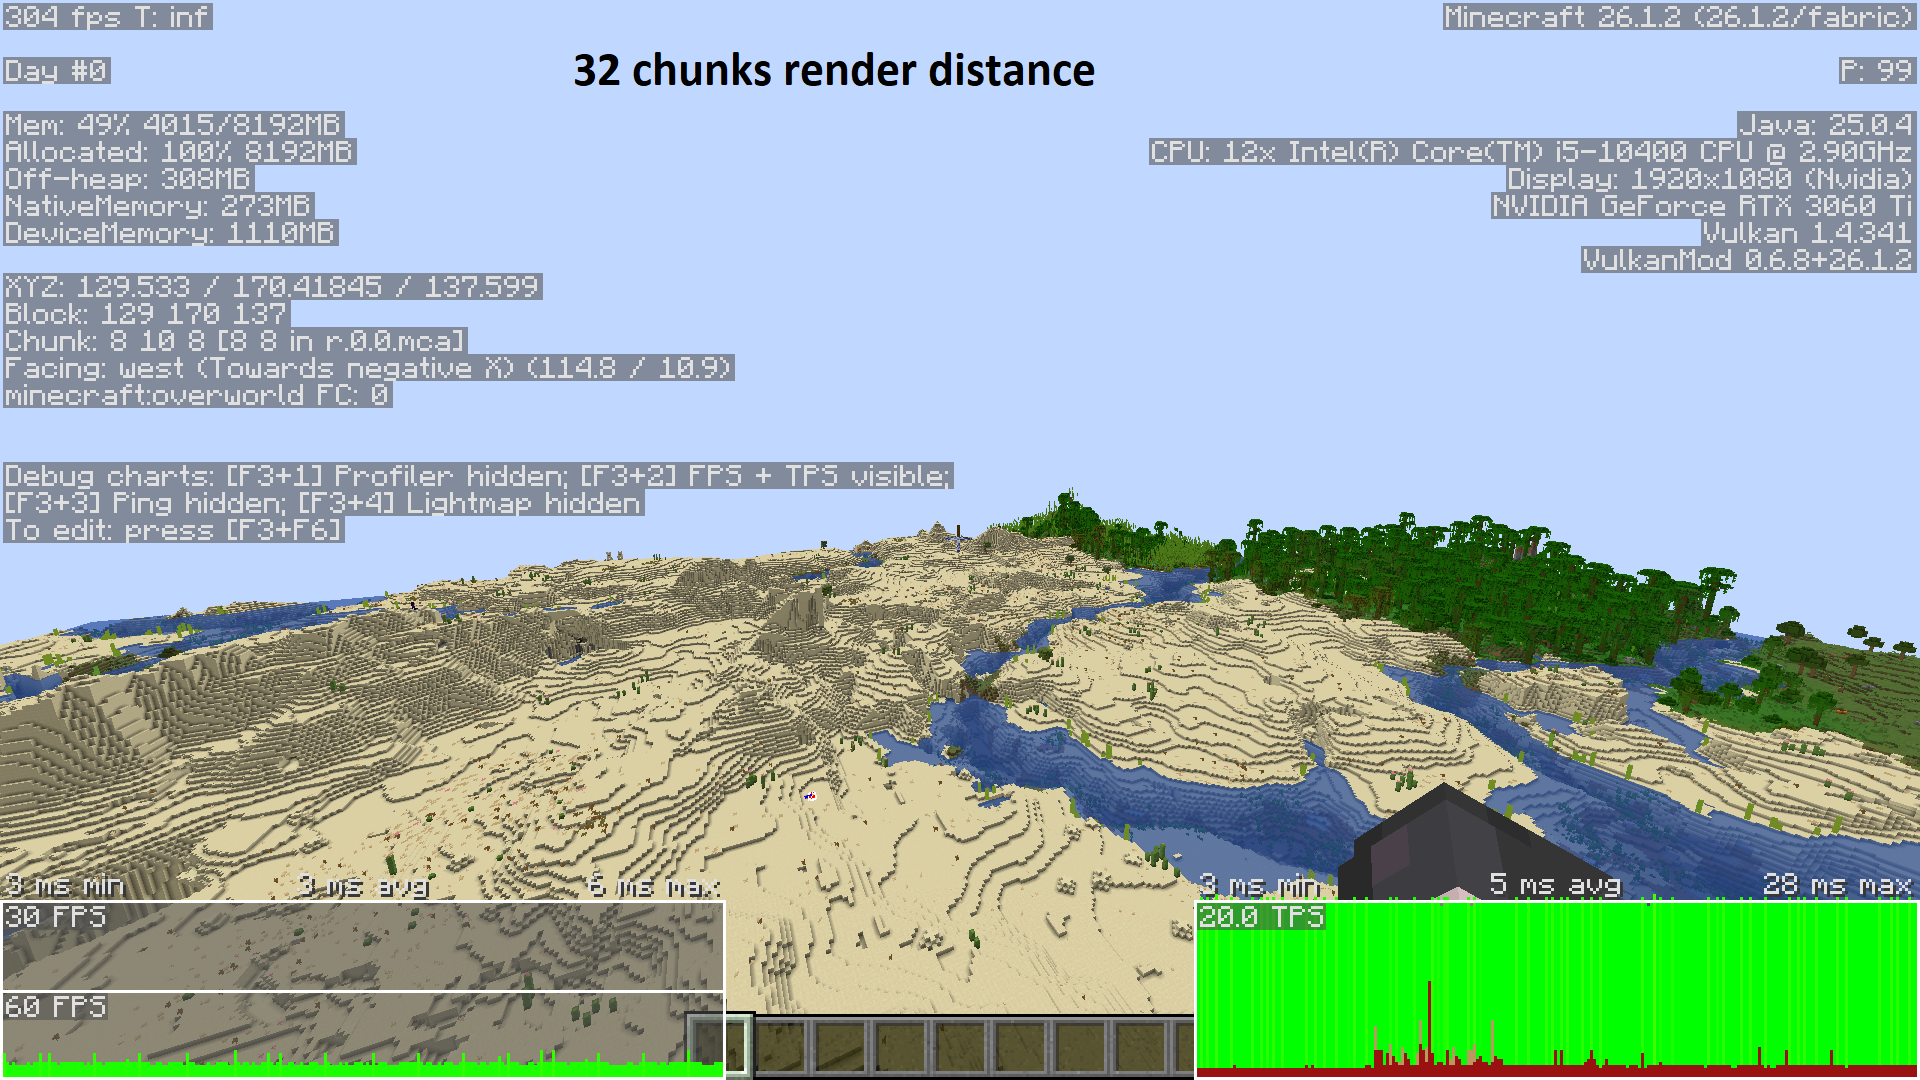The image size is (1920, 1080).
Task: Select the CPU i5-10400 info line
Action: tap(1533, 152)
